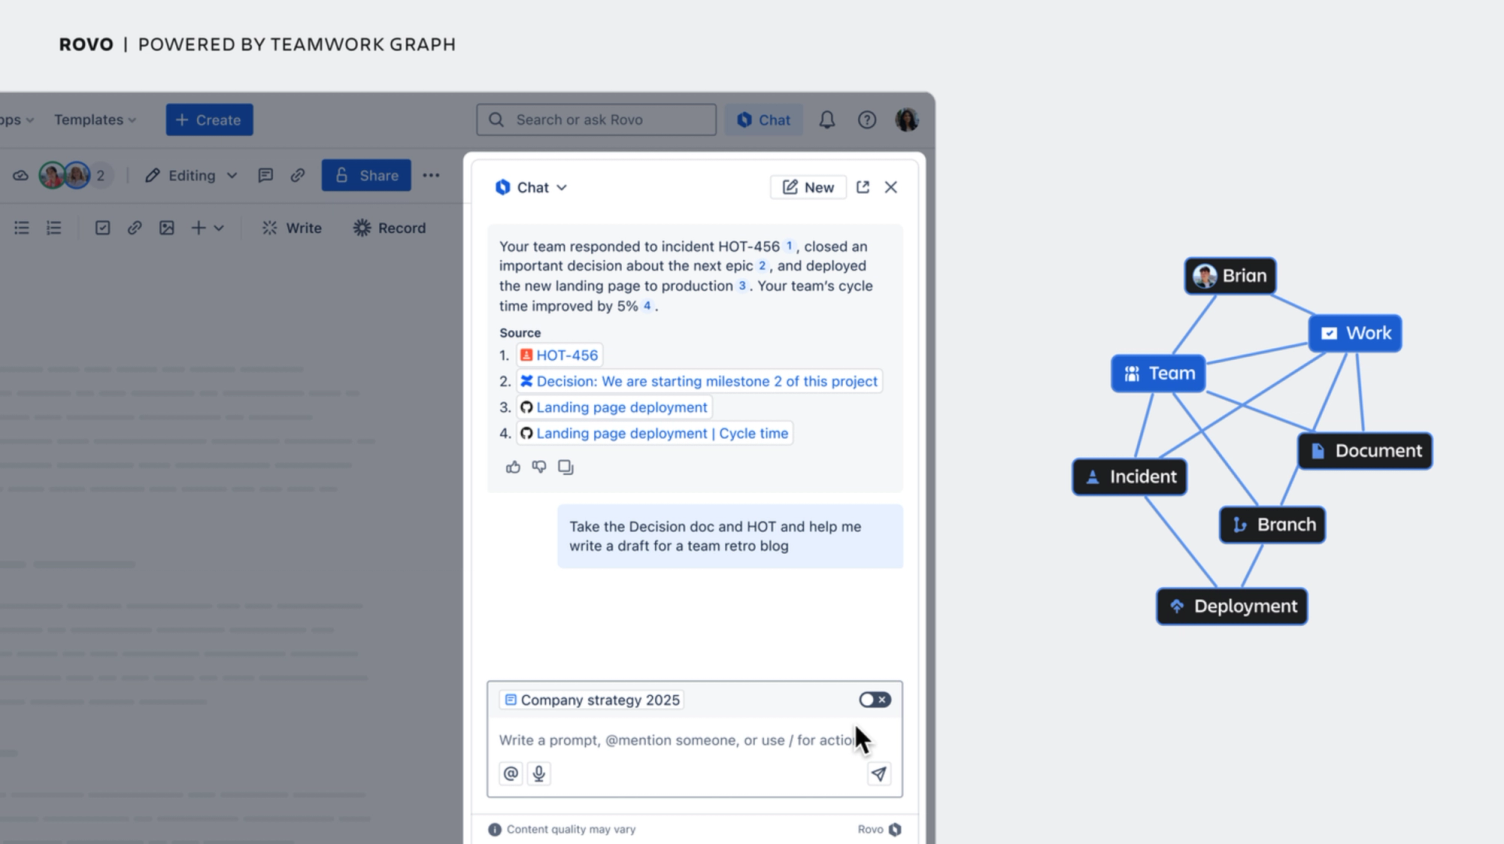Click the Company strategy 2025 context chip
The image size is (1504, 844).
click(592, 700)
